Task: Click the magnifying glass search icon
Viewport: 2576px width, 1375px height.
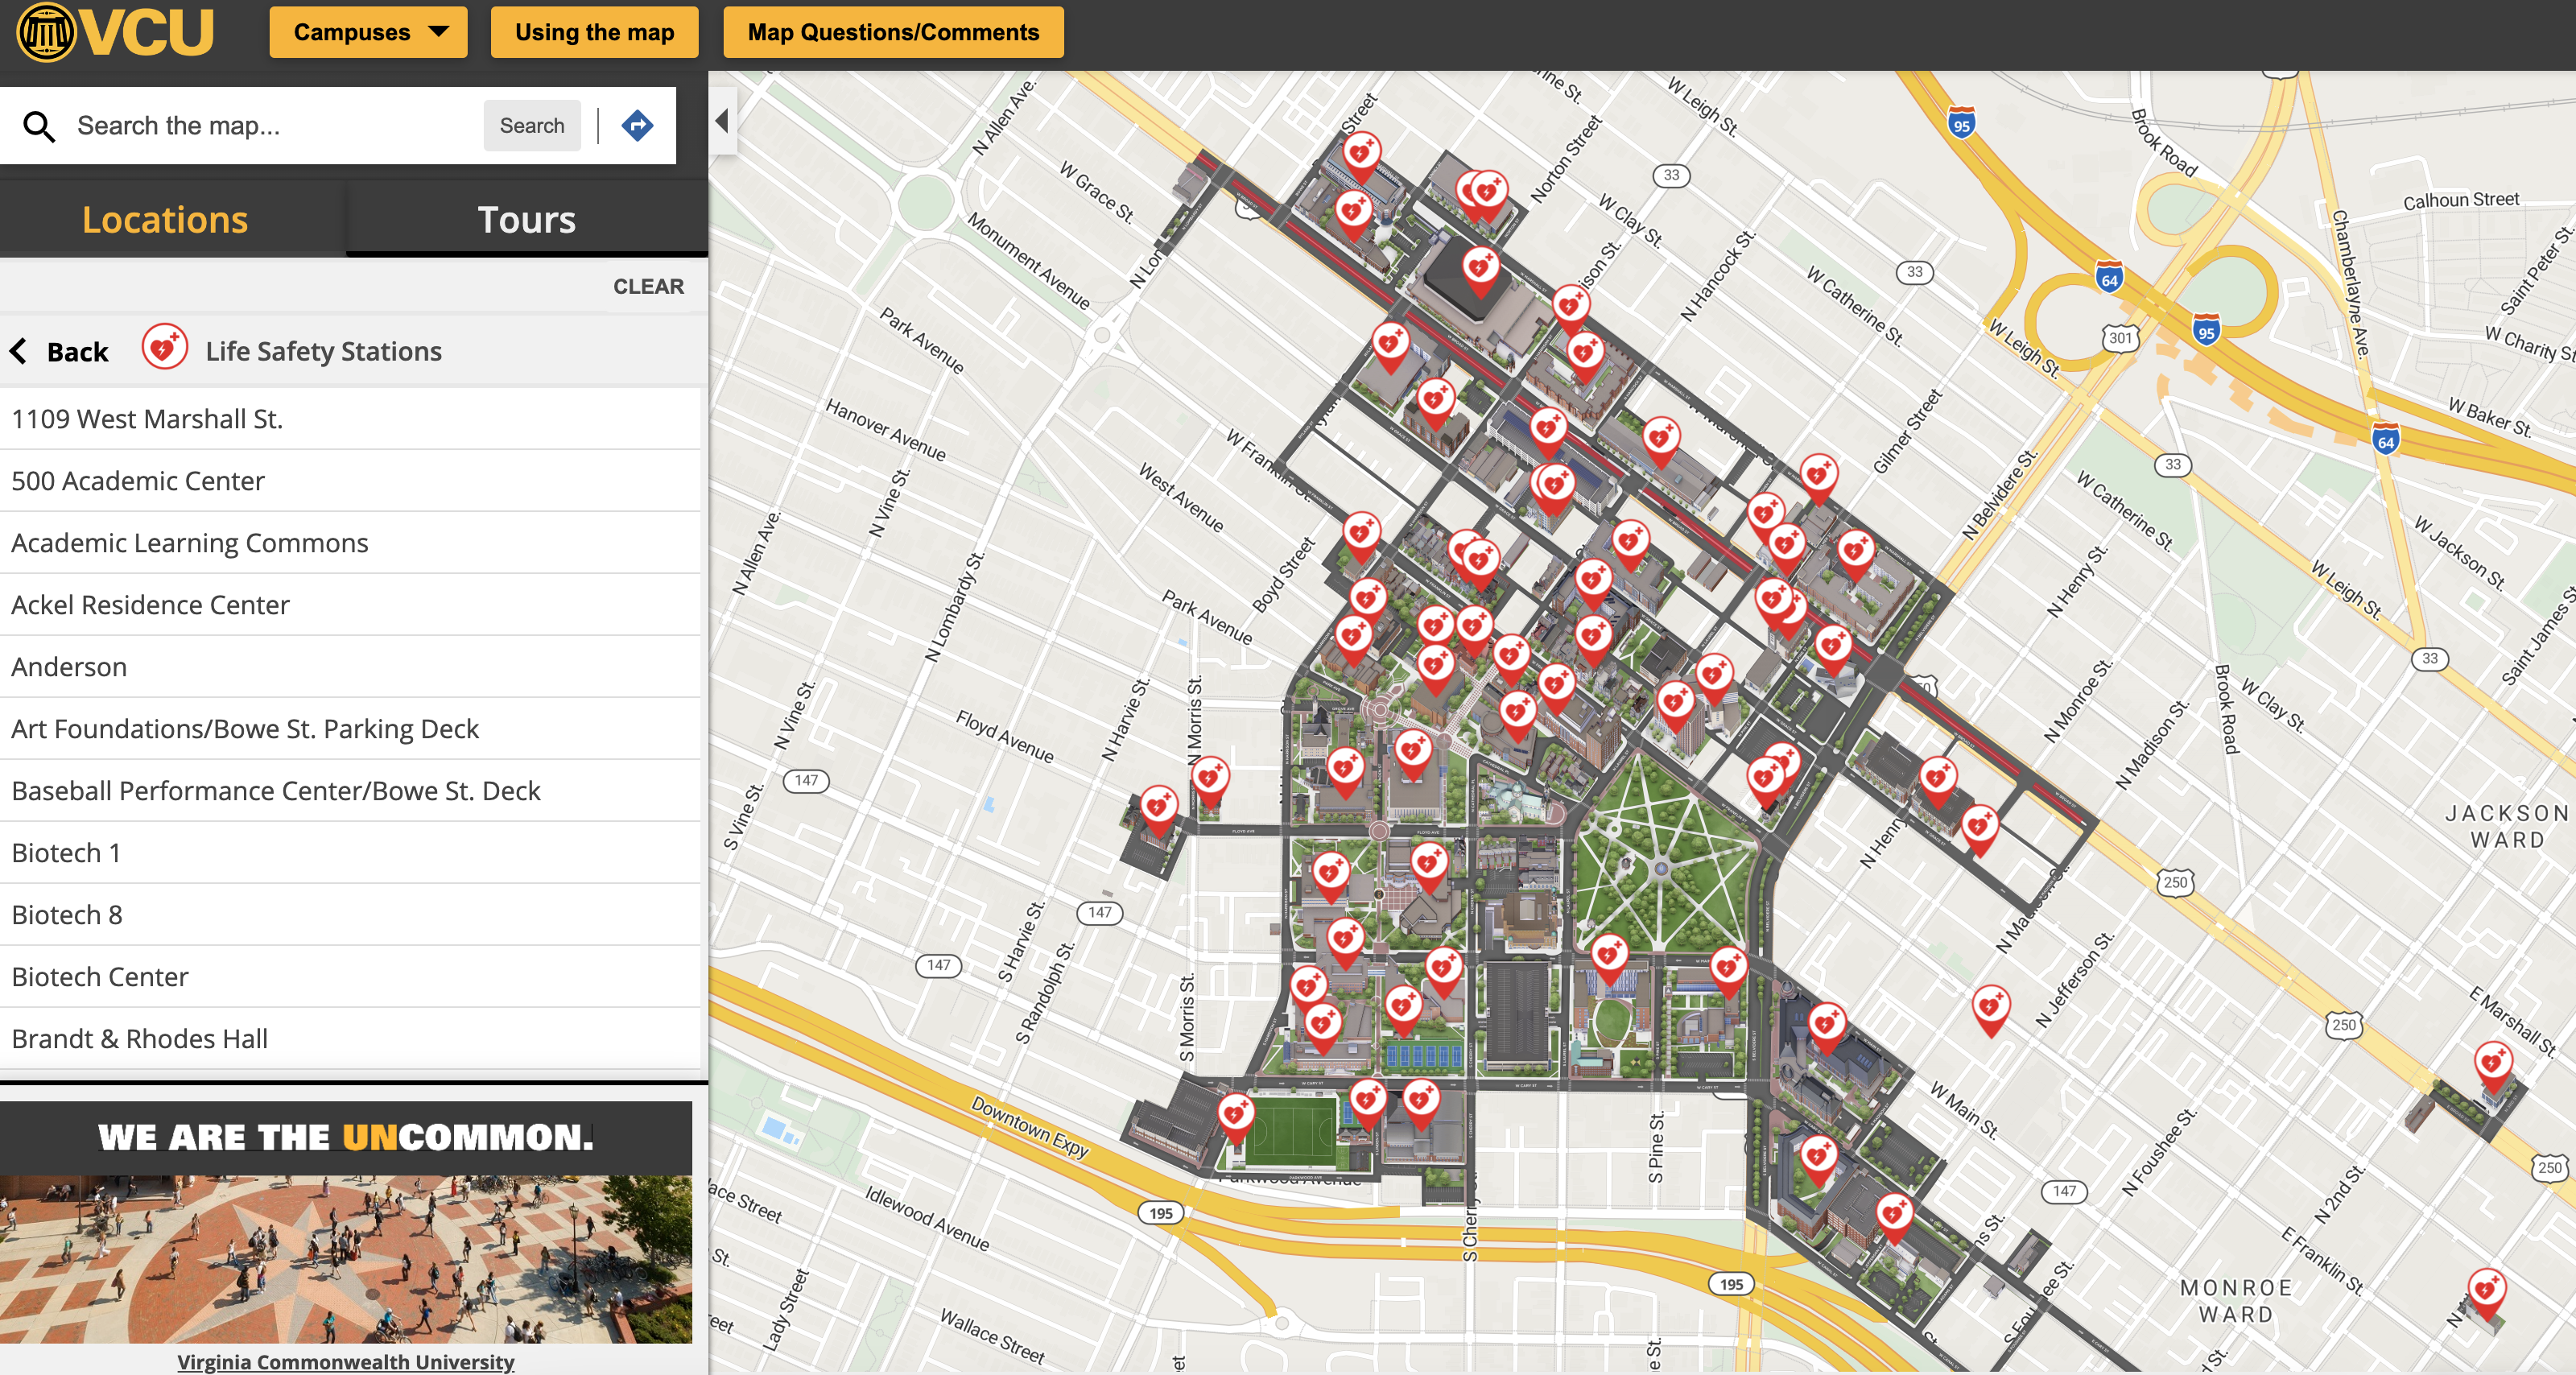Action: point(39,126)
